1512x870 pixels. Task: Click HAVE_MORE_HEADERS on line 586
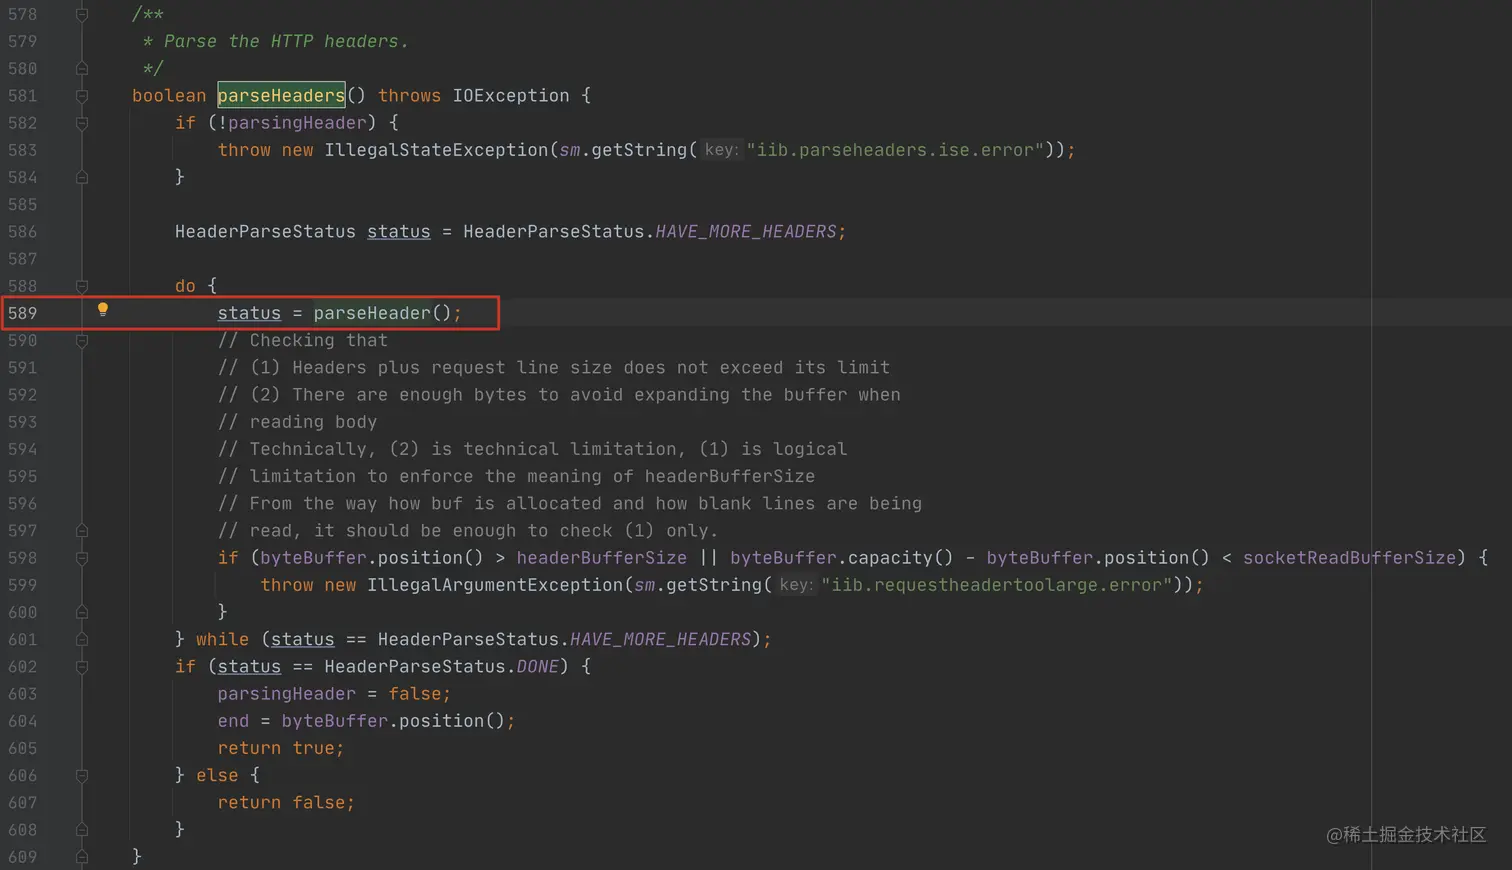point(745,232)
